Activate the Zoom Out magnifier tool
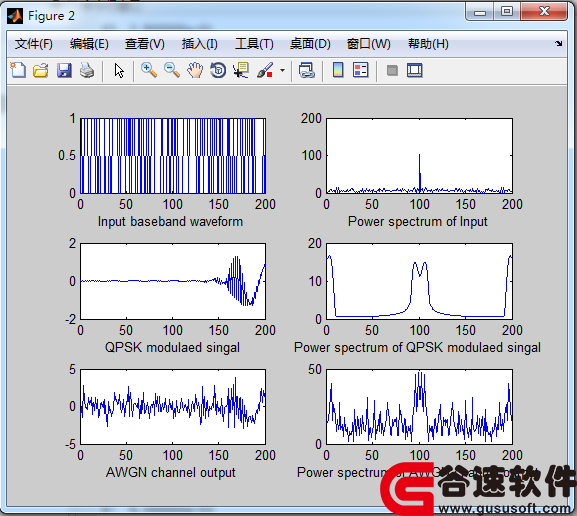Image resolution: width=577 pixels, height=516 pixels. (171, 70)
